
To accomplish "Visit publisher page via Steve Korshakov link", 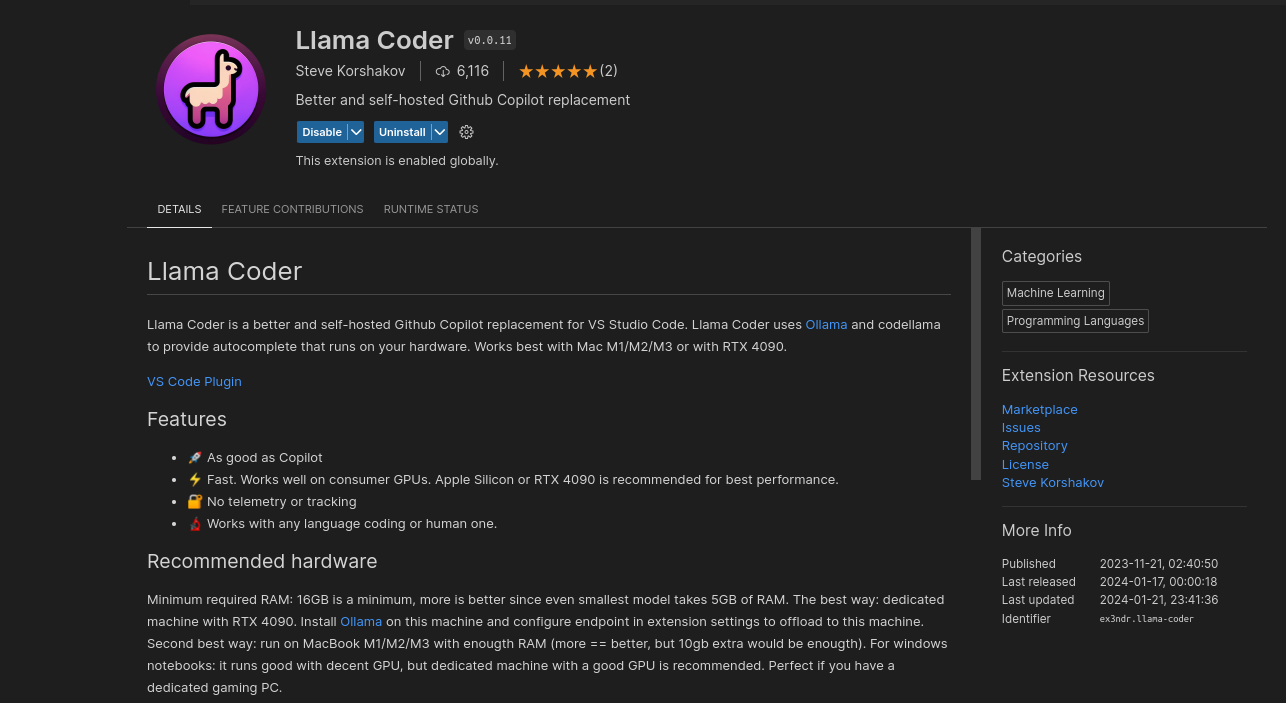I will (x=1052, y=482).
